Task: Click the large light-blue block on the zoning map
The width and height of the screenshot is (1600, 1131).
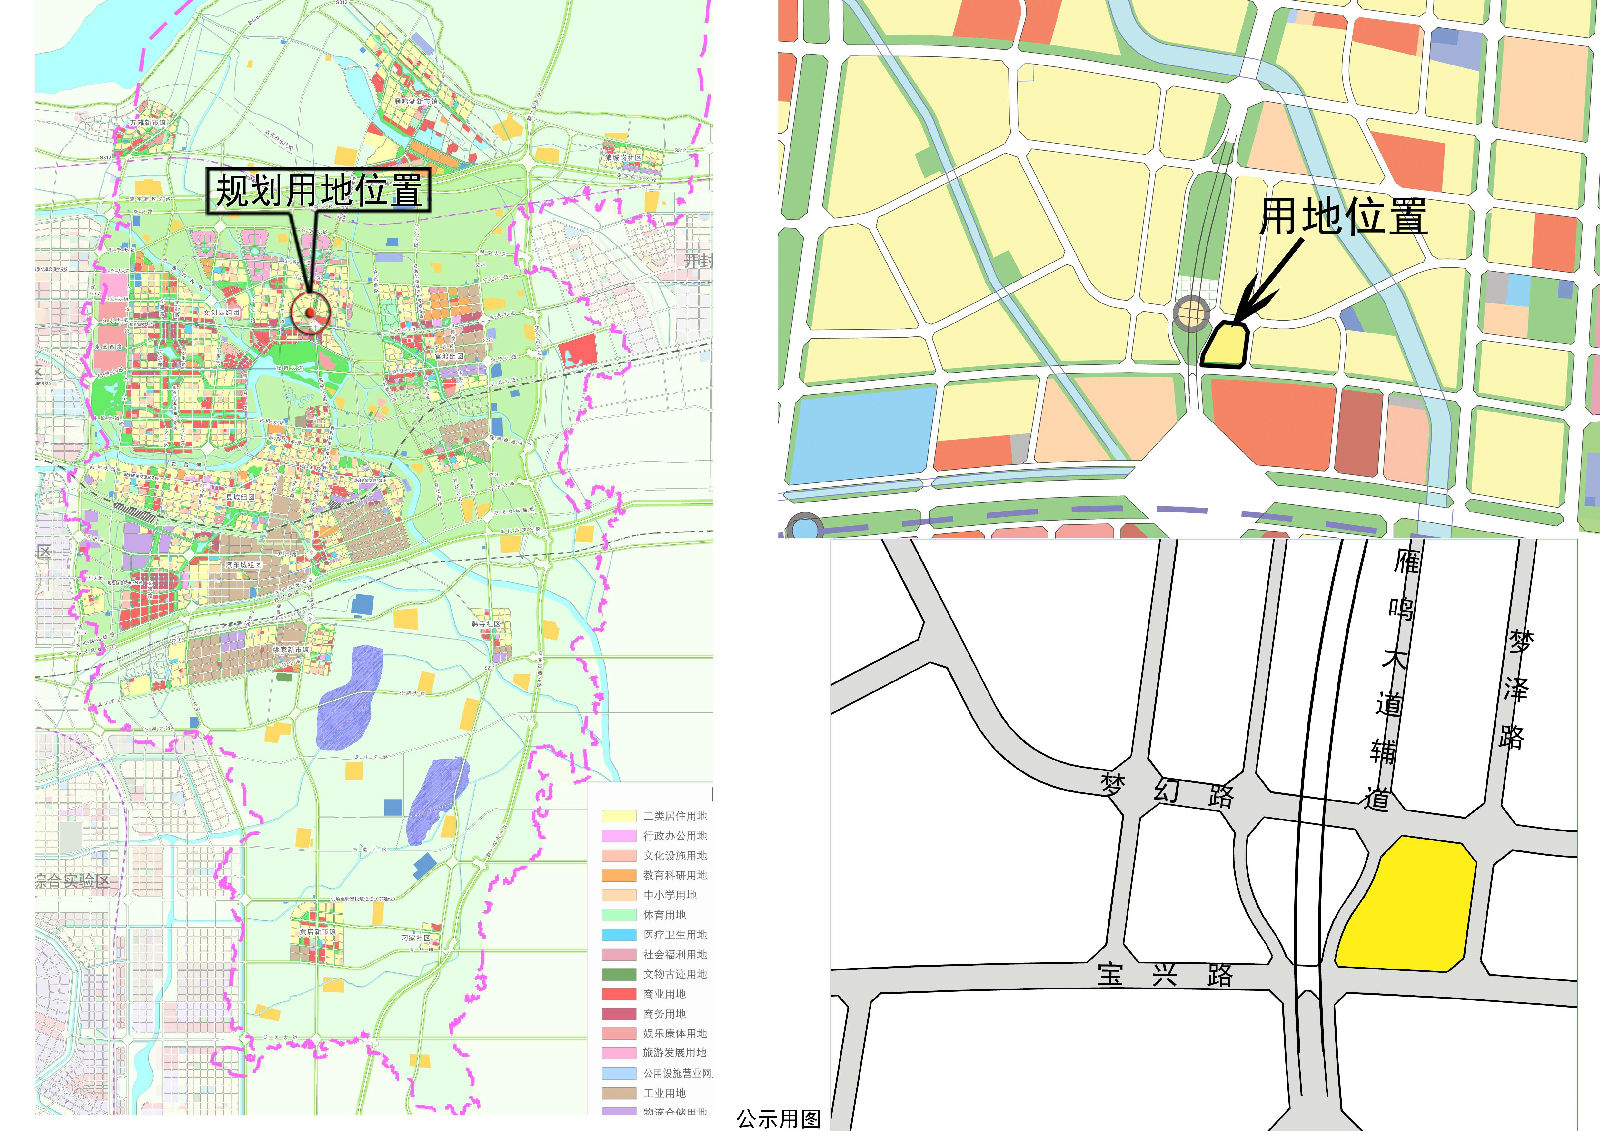Action: pos(862,435)
